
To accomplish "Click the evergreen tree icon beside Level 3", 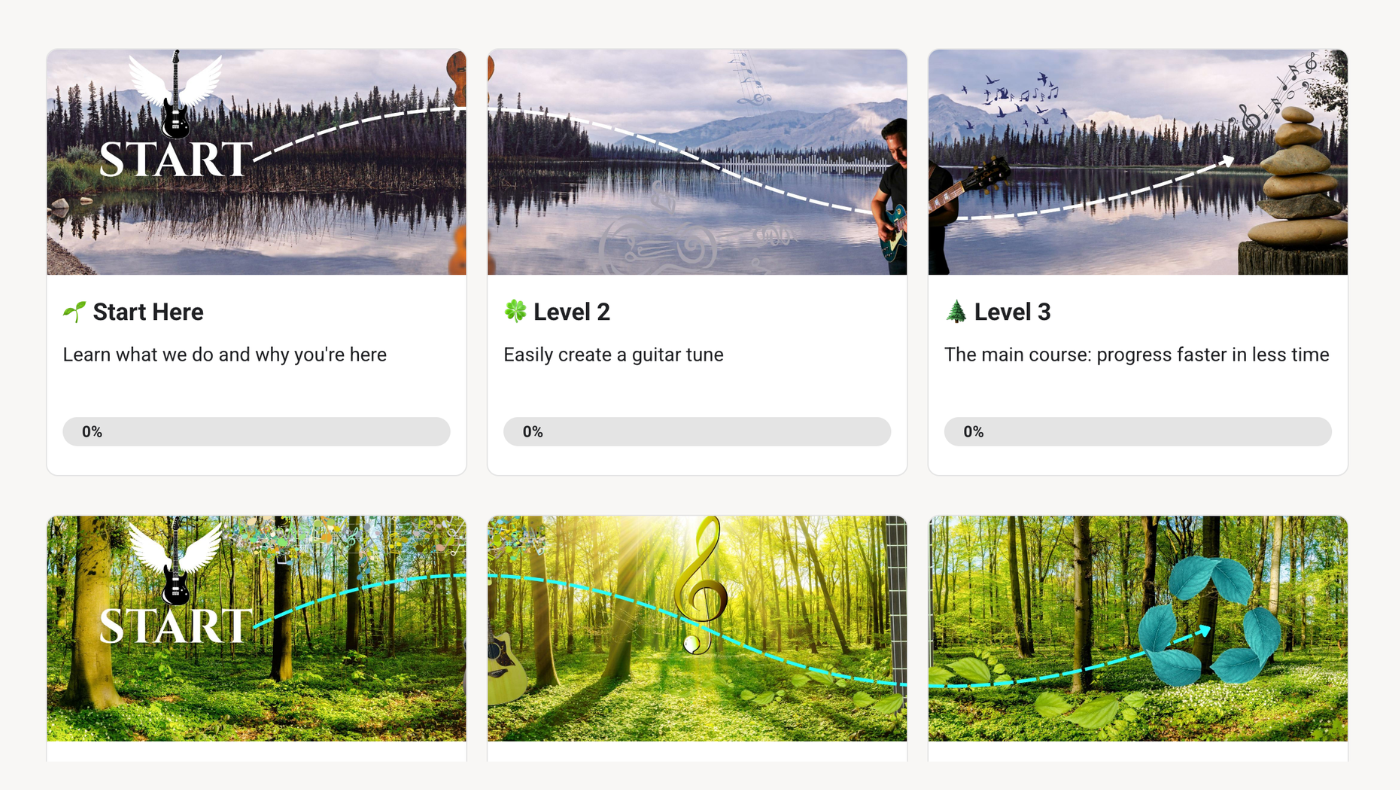I will 956,312.
